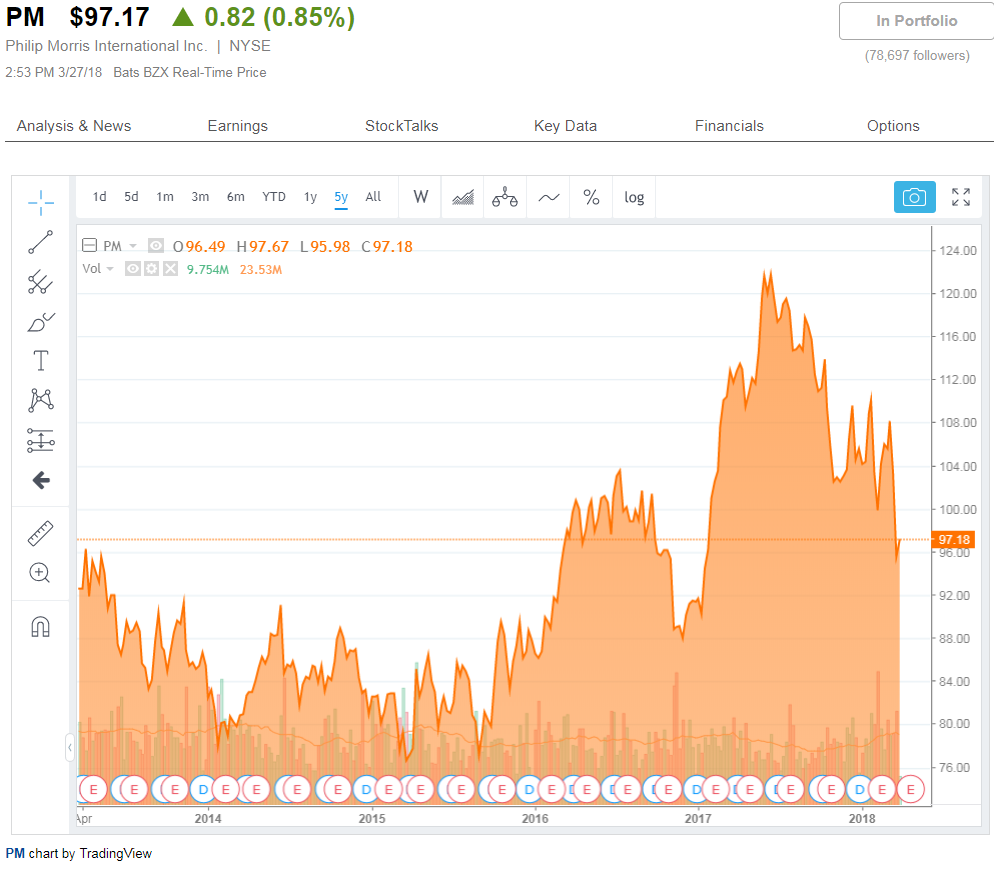This screenshot has height=873, width=994.
Task: Click the In Portfolio button
Action: click(x=915, y=20)
